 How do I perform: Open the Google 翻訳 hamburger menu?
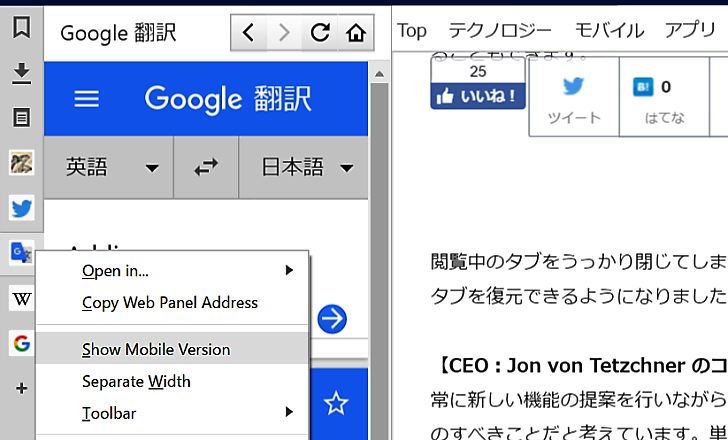[x=86, y=99]
